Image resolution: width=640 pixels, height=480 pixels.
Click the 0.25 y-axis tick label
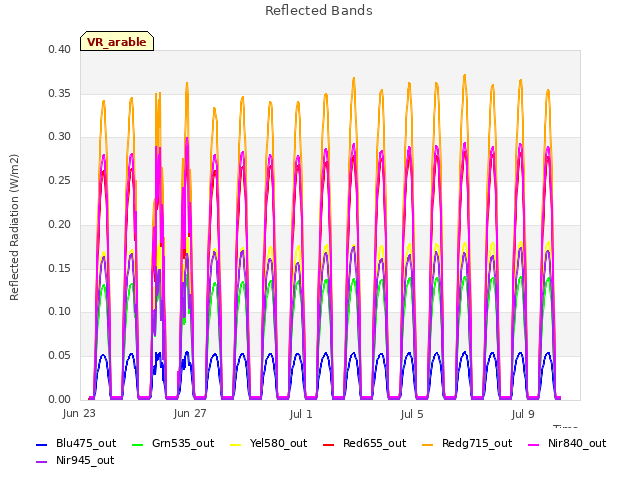tap(60, 180)
